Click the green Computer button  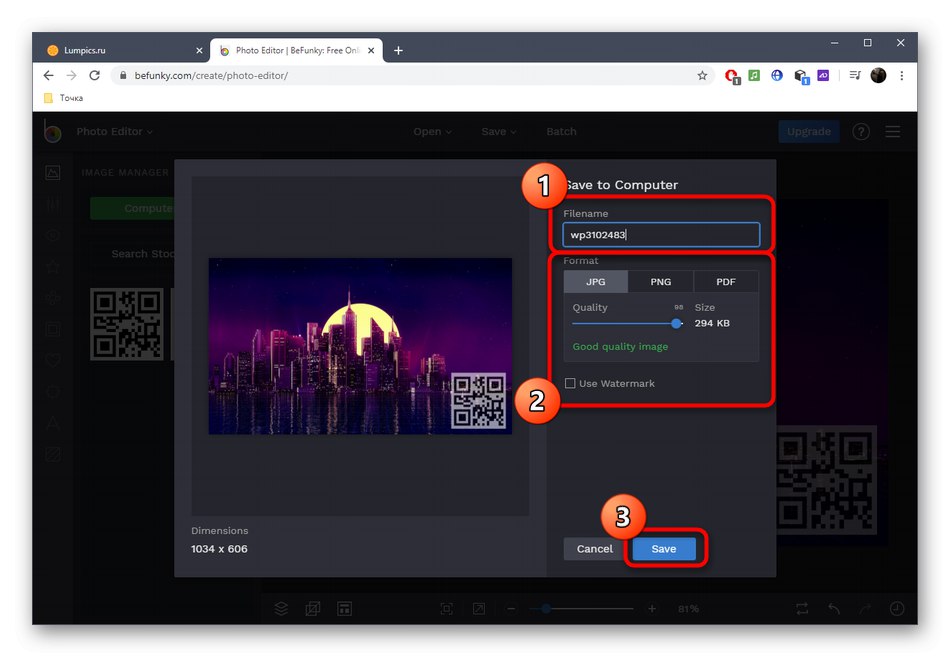point(132,208)
